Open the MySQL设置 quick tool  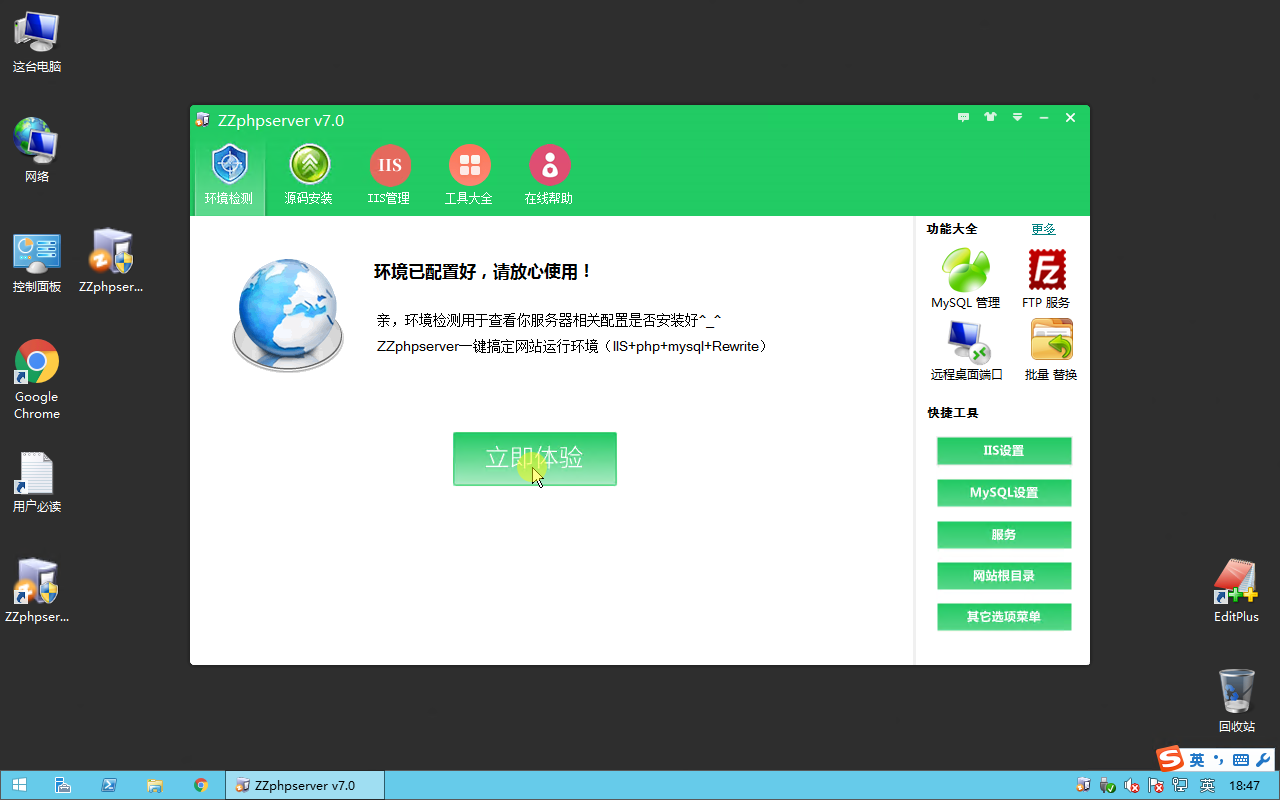point(1004,493)
